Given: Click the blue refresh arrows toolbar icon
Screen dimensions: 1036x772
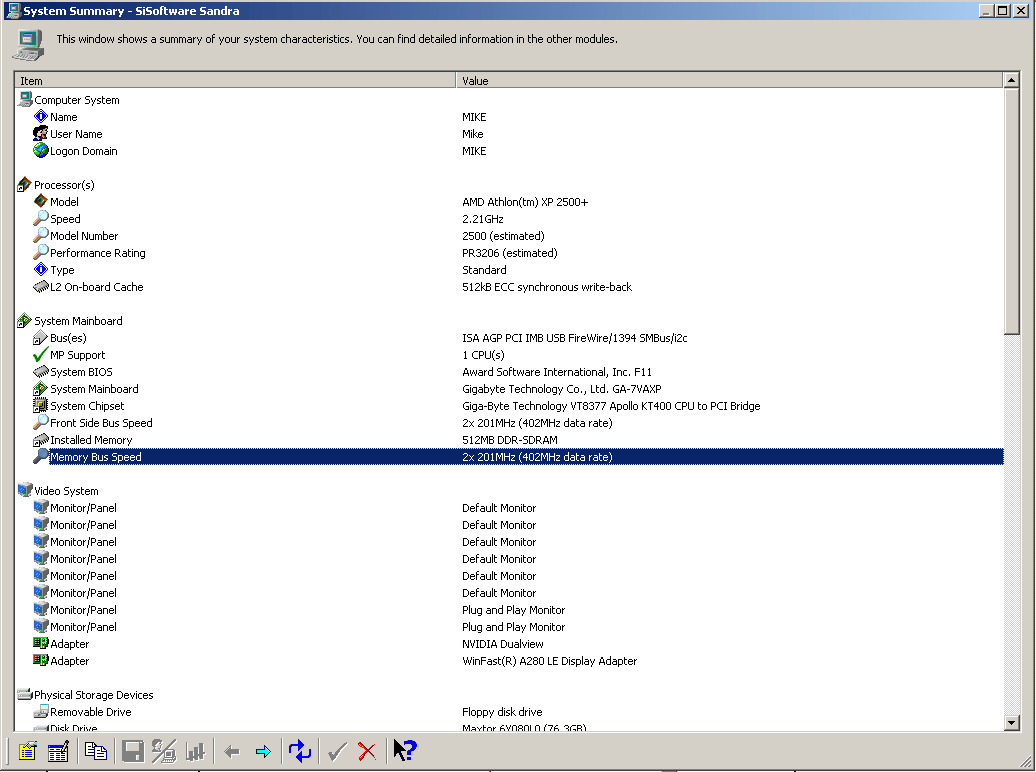Looking at the screenshot, I should point(299,752).
